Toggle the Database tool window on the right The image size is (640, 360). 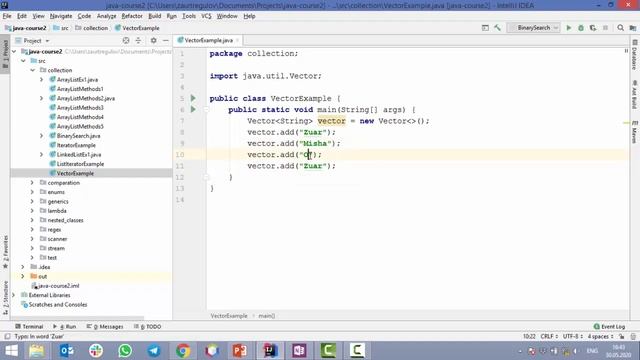[635, 55]
